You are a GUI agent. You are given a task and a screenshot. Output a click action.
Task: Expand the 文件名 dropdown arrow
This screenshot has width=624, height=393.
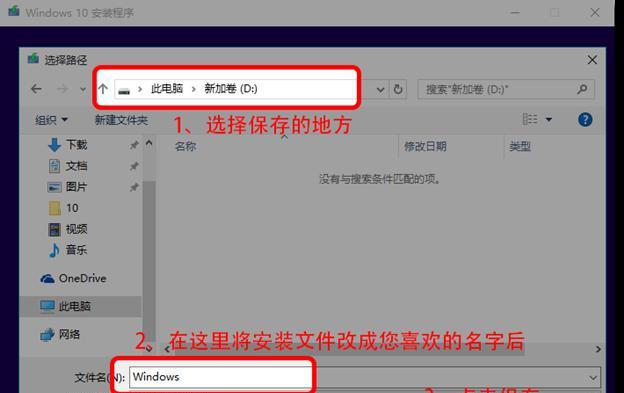point(593,377)
